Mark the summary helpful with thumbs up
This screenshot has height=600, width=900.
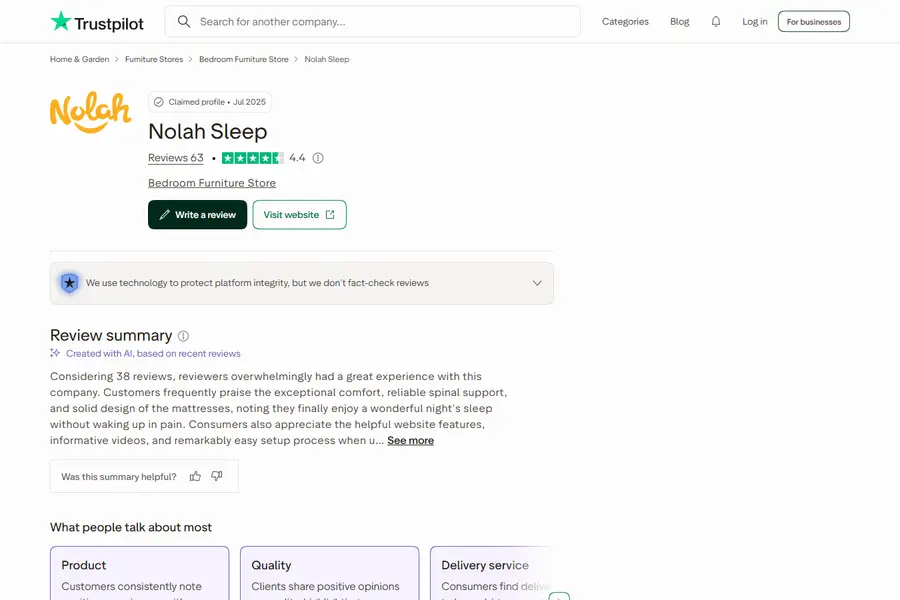coord(195,476)
